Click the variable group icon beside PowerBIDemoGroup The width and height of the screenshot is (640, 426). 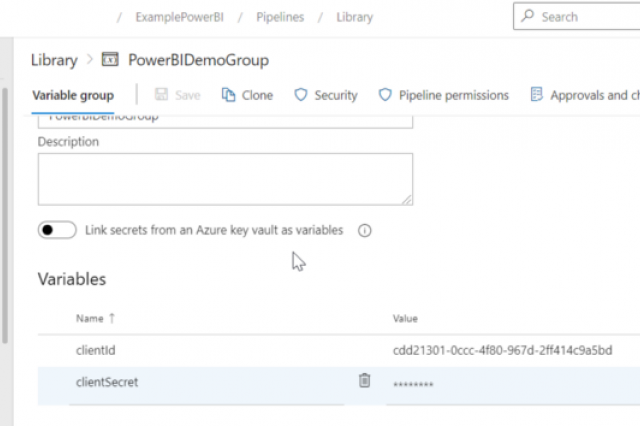point(110,59)
